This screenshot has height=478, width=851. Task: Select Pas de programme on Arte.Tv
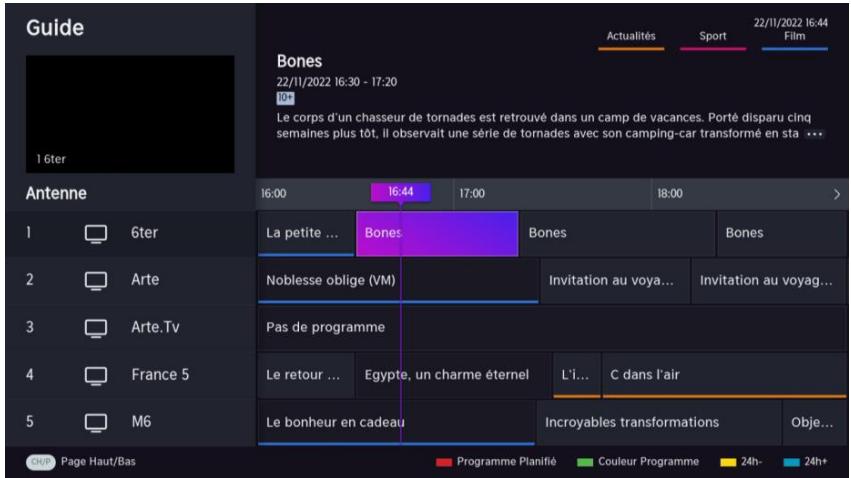(x=552, y=328)
